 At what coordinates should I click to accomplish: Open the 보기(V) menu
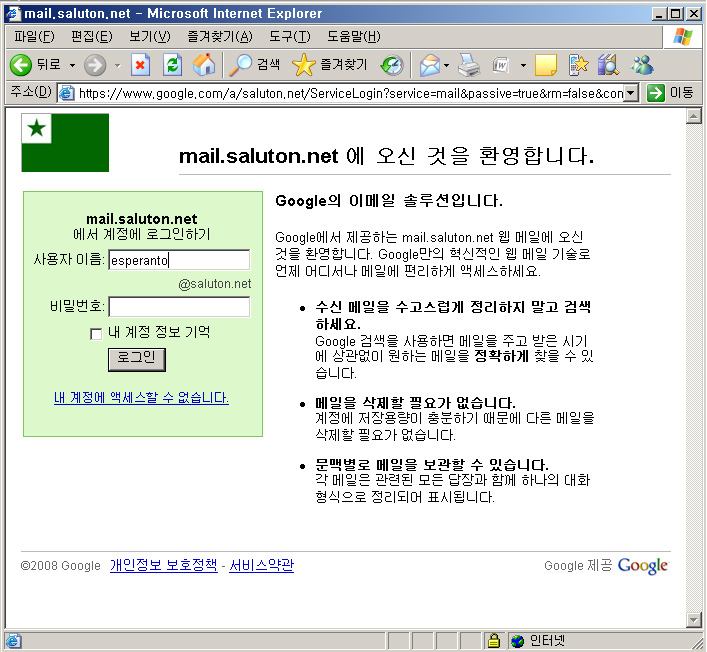150,36
